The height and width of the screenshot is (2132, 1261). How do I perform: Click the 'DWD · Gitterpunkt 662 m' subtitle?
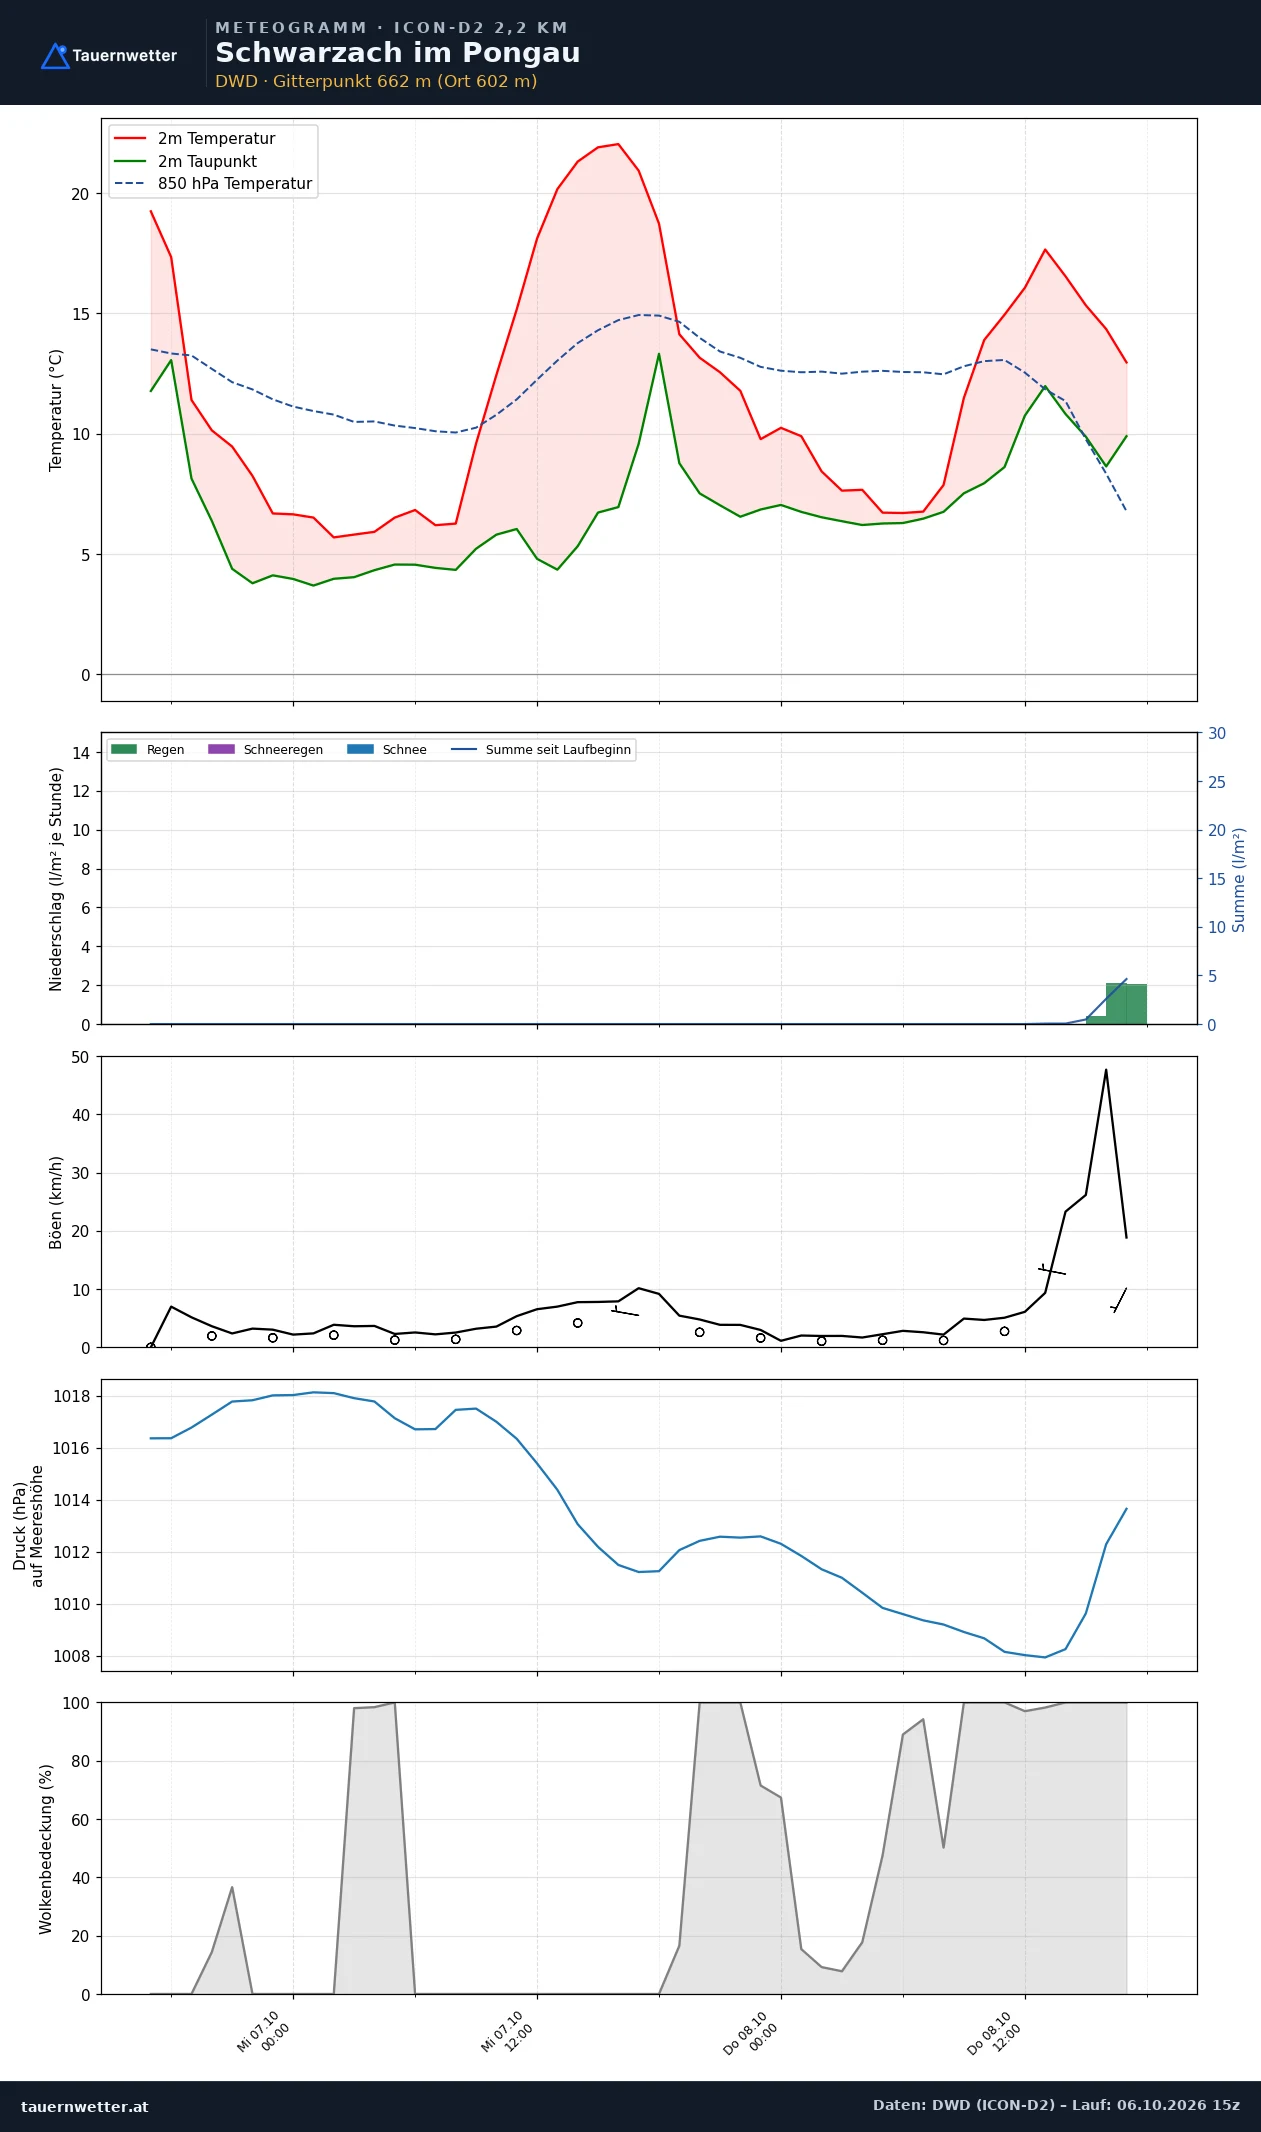click(x=376, y=82)
